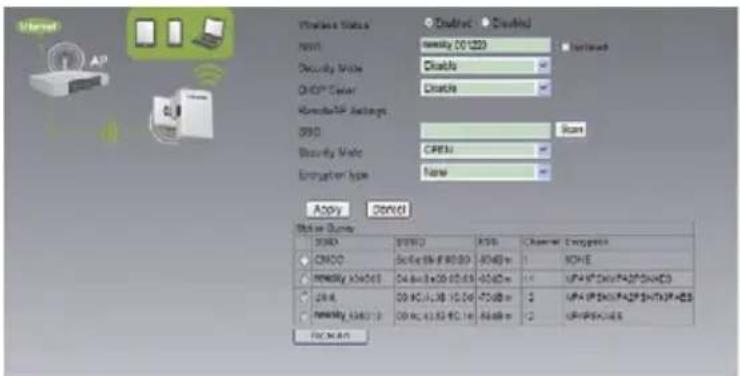Open the DHCP Server dropdown

[x=486, y=88]
